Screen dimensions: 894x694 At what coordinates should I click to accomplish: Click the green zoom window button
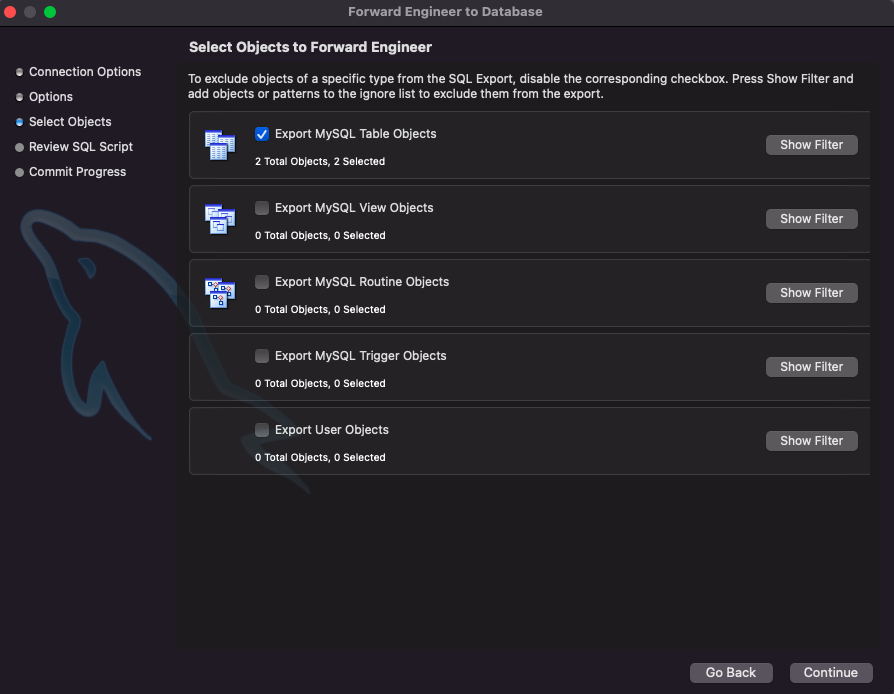click(x=50, y=12)
